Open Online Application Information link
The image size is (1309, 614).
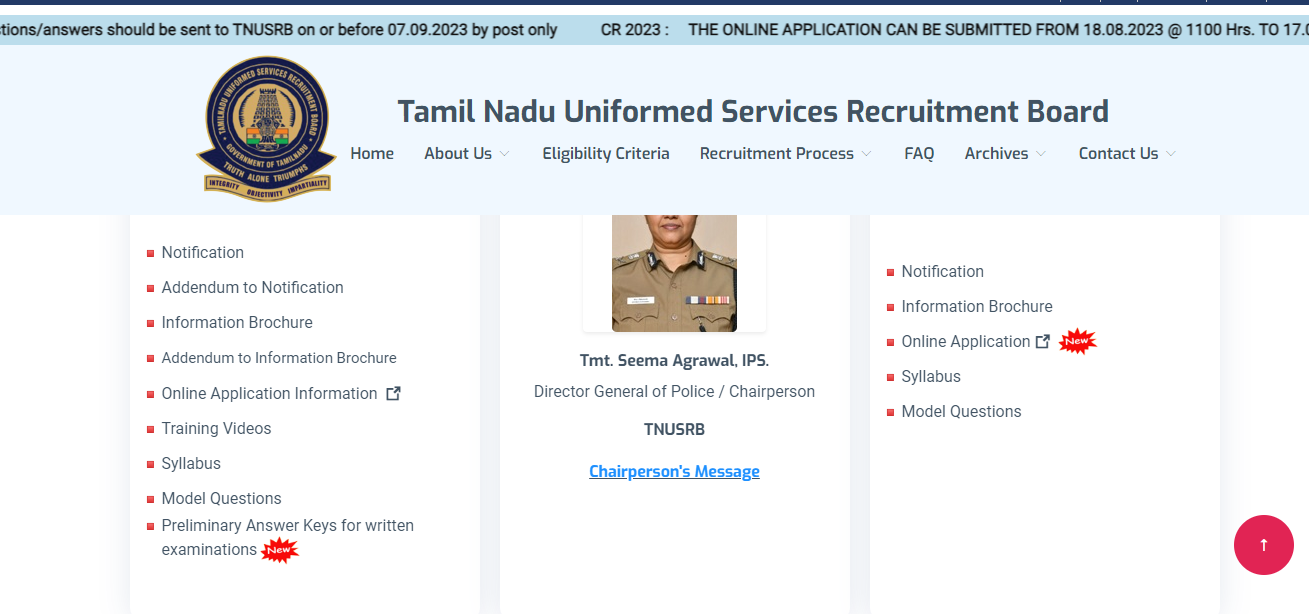click(269, 394)
